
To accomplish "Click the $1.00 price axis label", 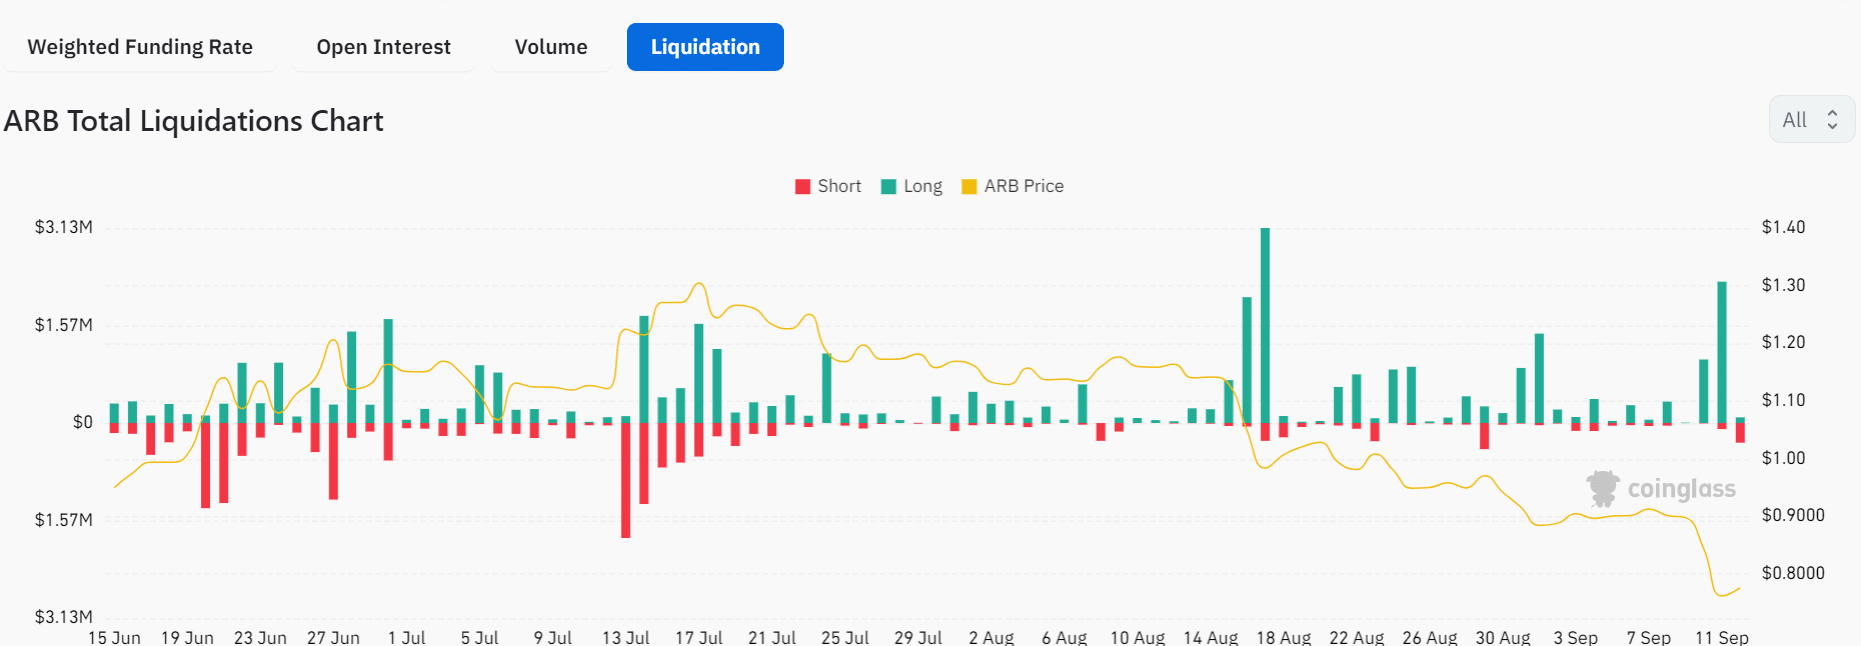I will tap(1783, 458).
